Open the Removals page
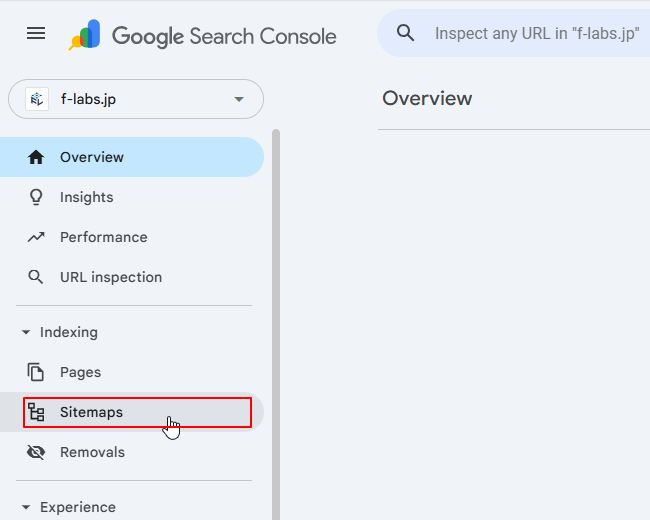This screenshot has height=520, width=650. pos(132,452)
